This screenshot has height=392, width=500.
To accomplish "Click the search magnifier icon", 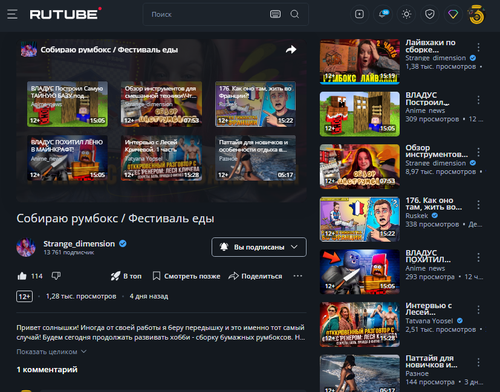I will [295, 14].
